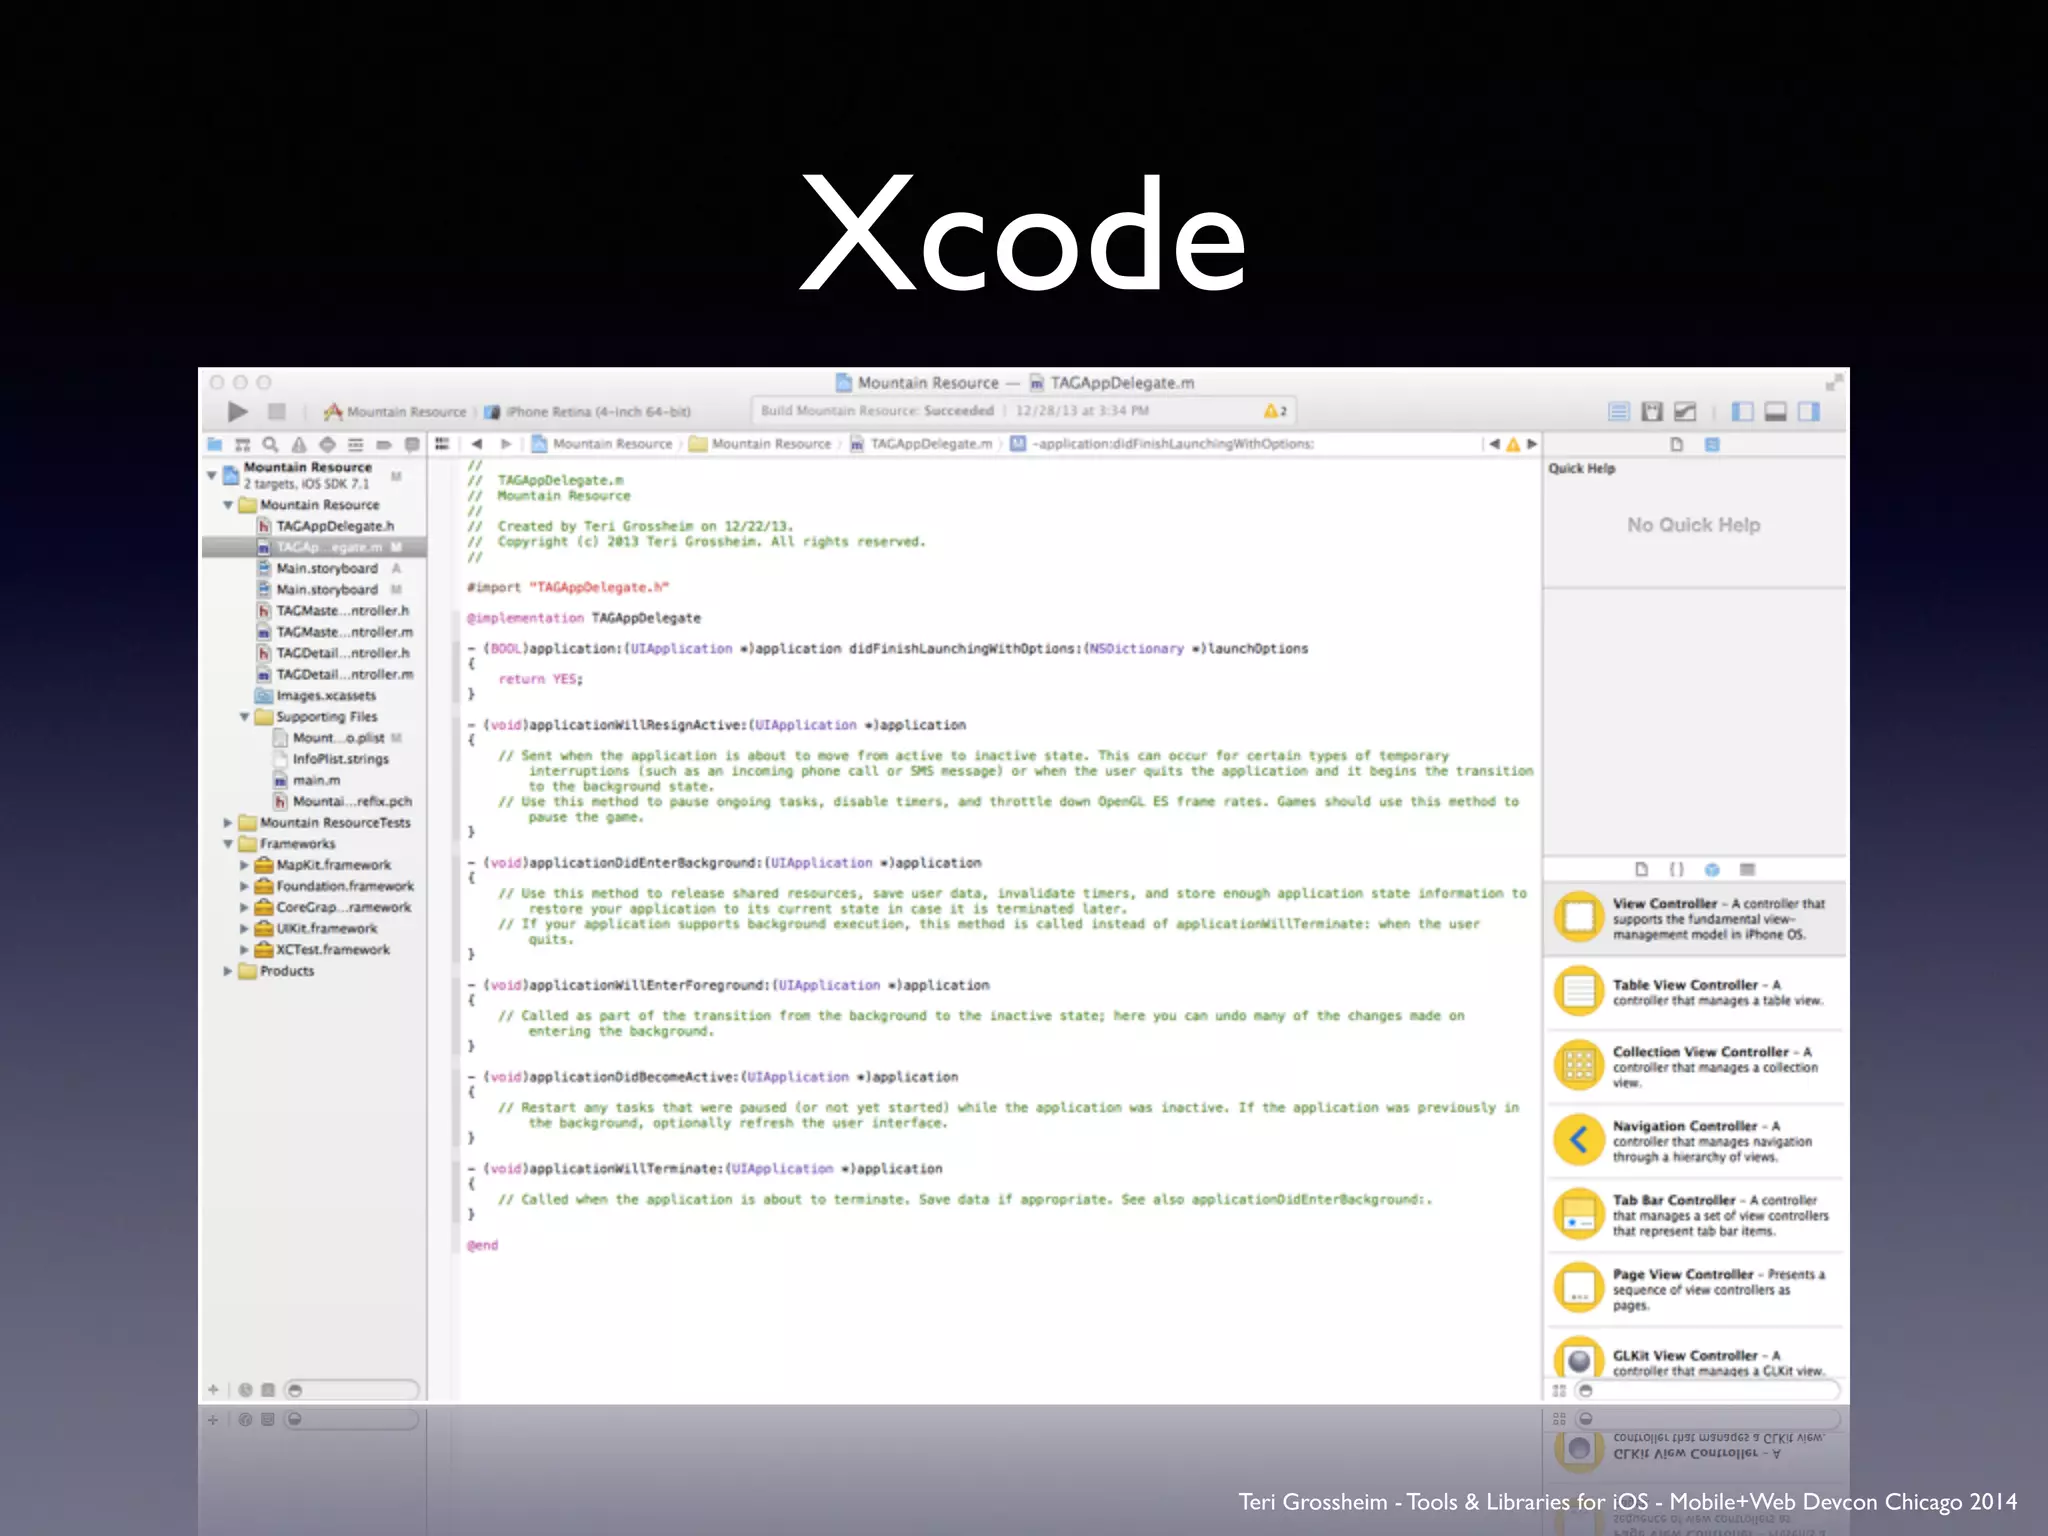This screenshot has width=2048, height=1536.
Task: Jump to previous issue arrow in jump bar
Action: [1494, 444]
